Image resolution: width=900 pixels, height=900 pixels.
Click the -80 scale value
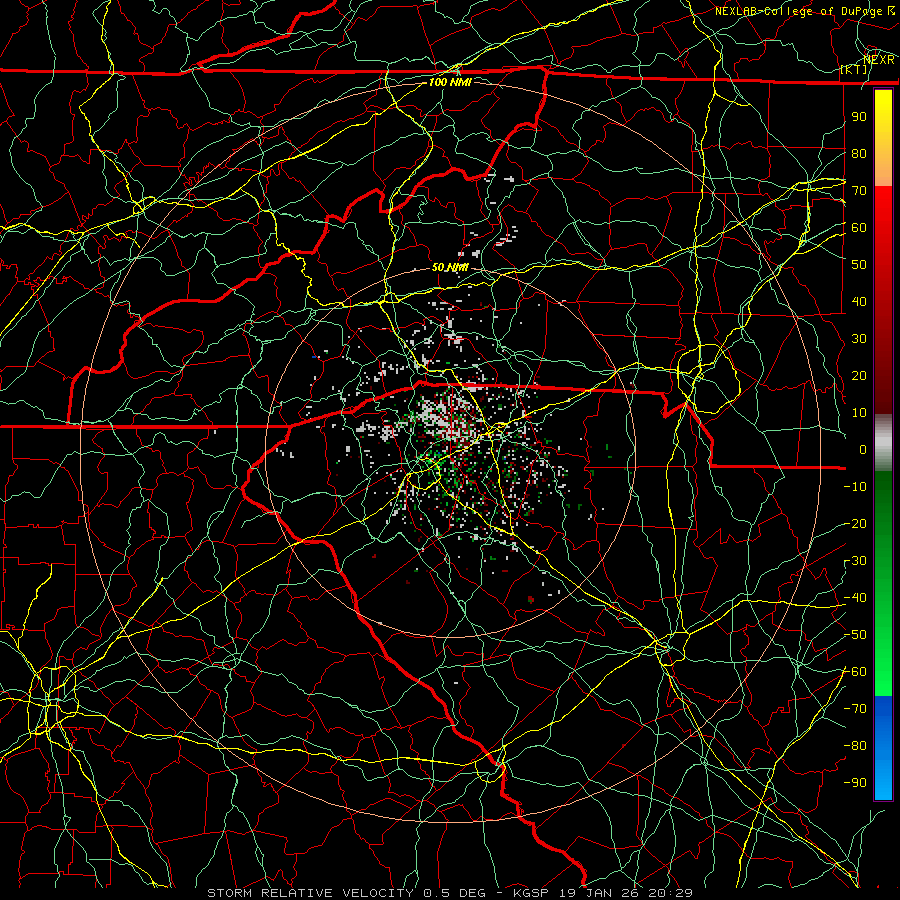coord(855,746)
